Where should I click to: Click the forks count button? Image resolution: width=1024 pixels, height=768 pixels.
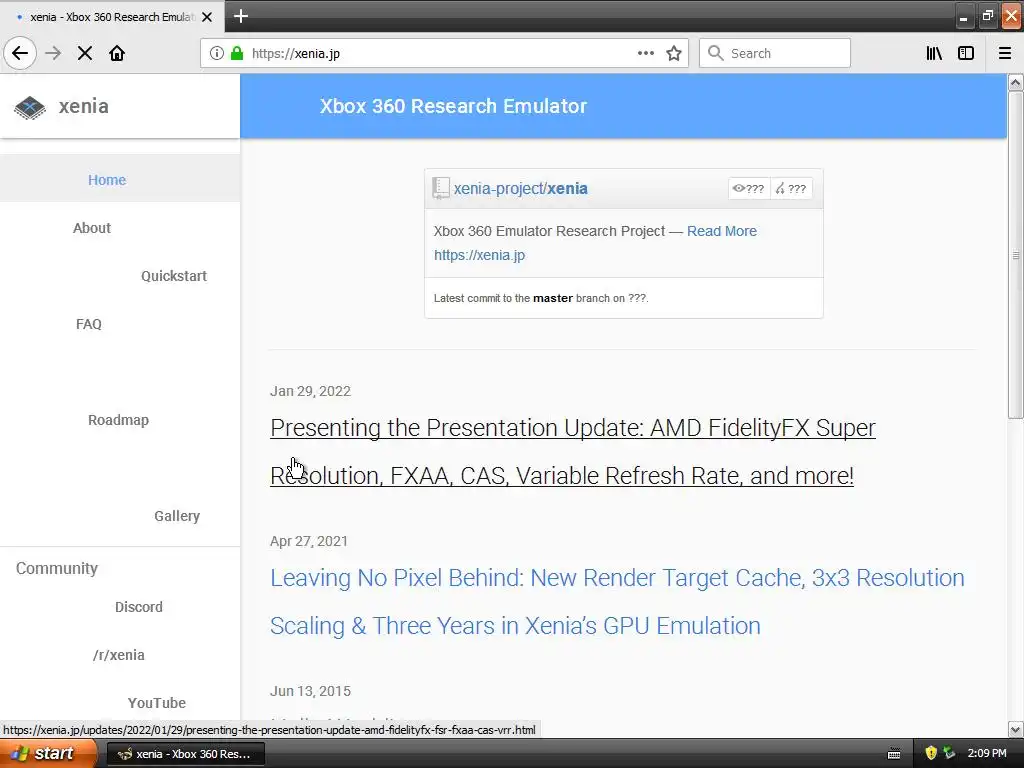(791, 189)
